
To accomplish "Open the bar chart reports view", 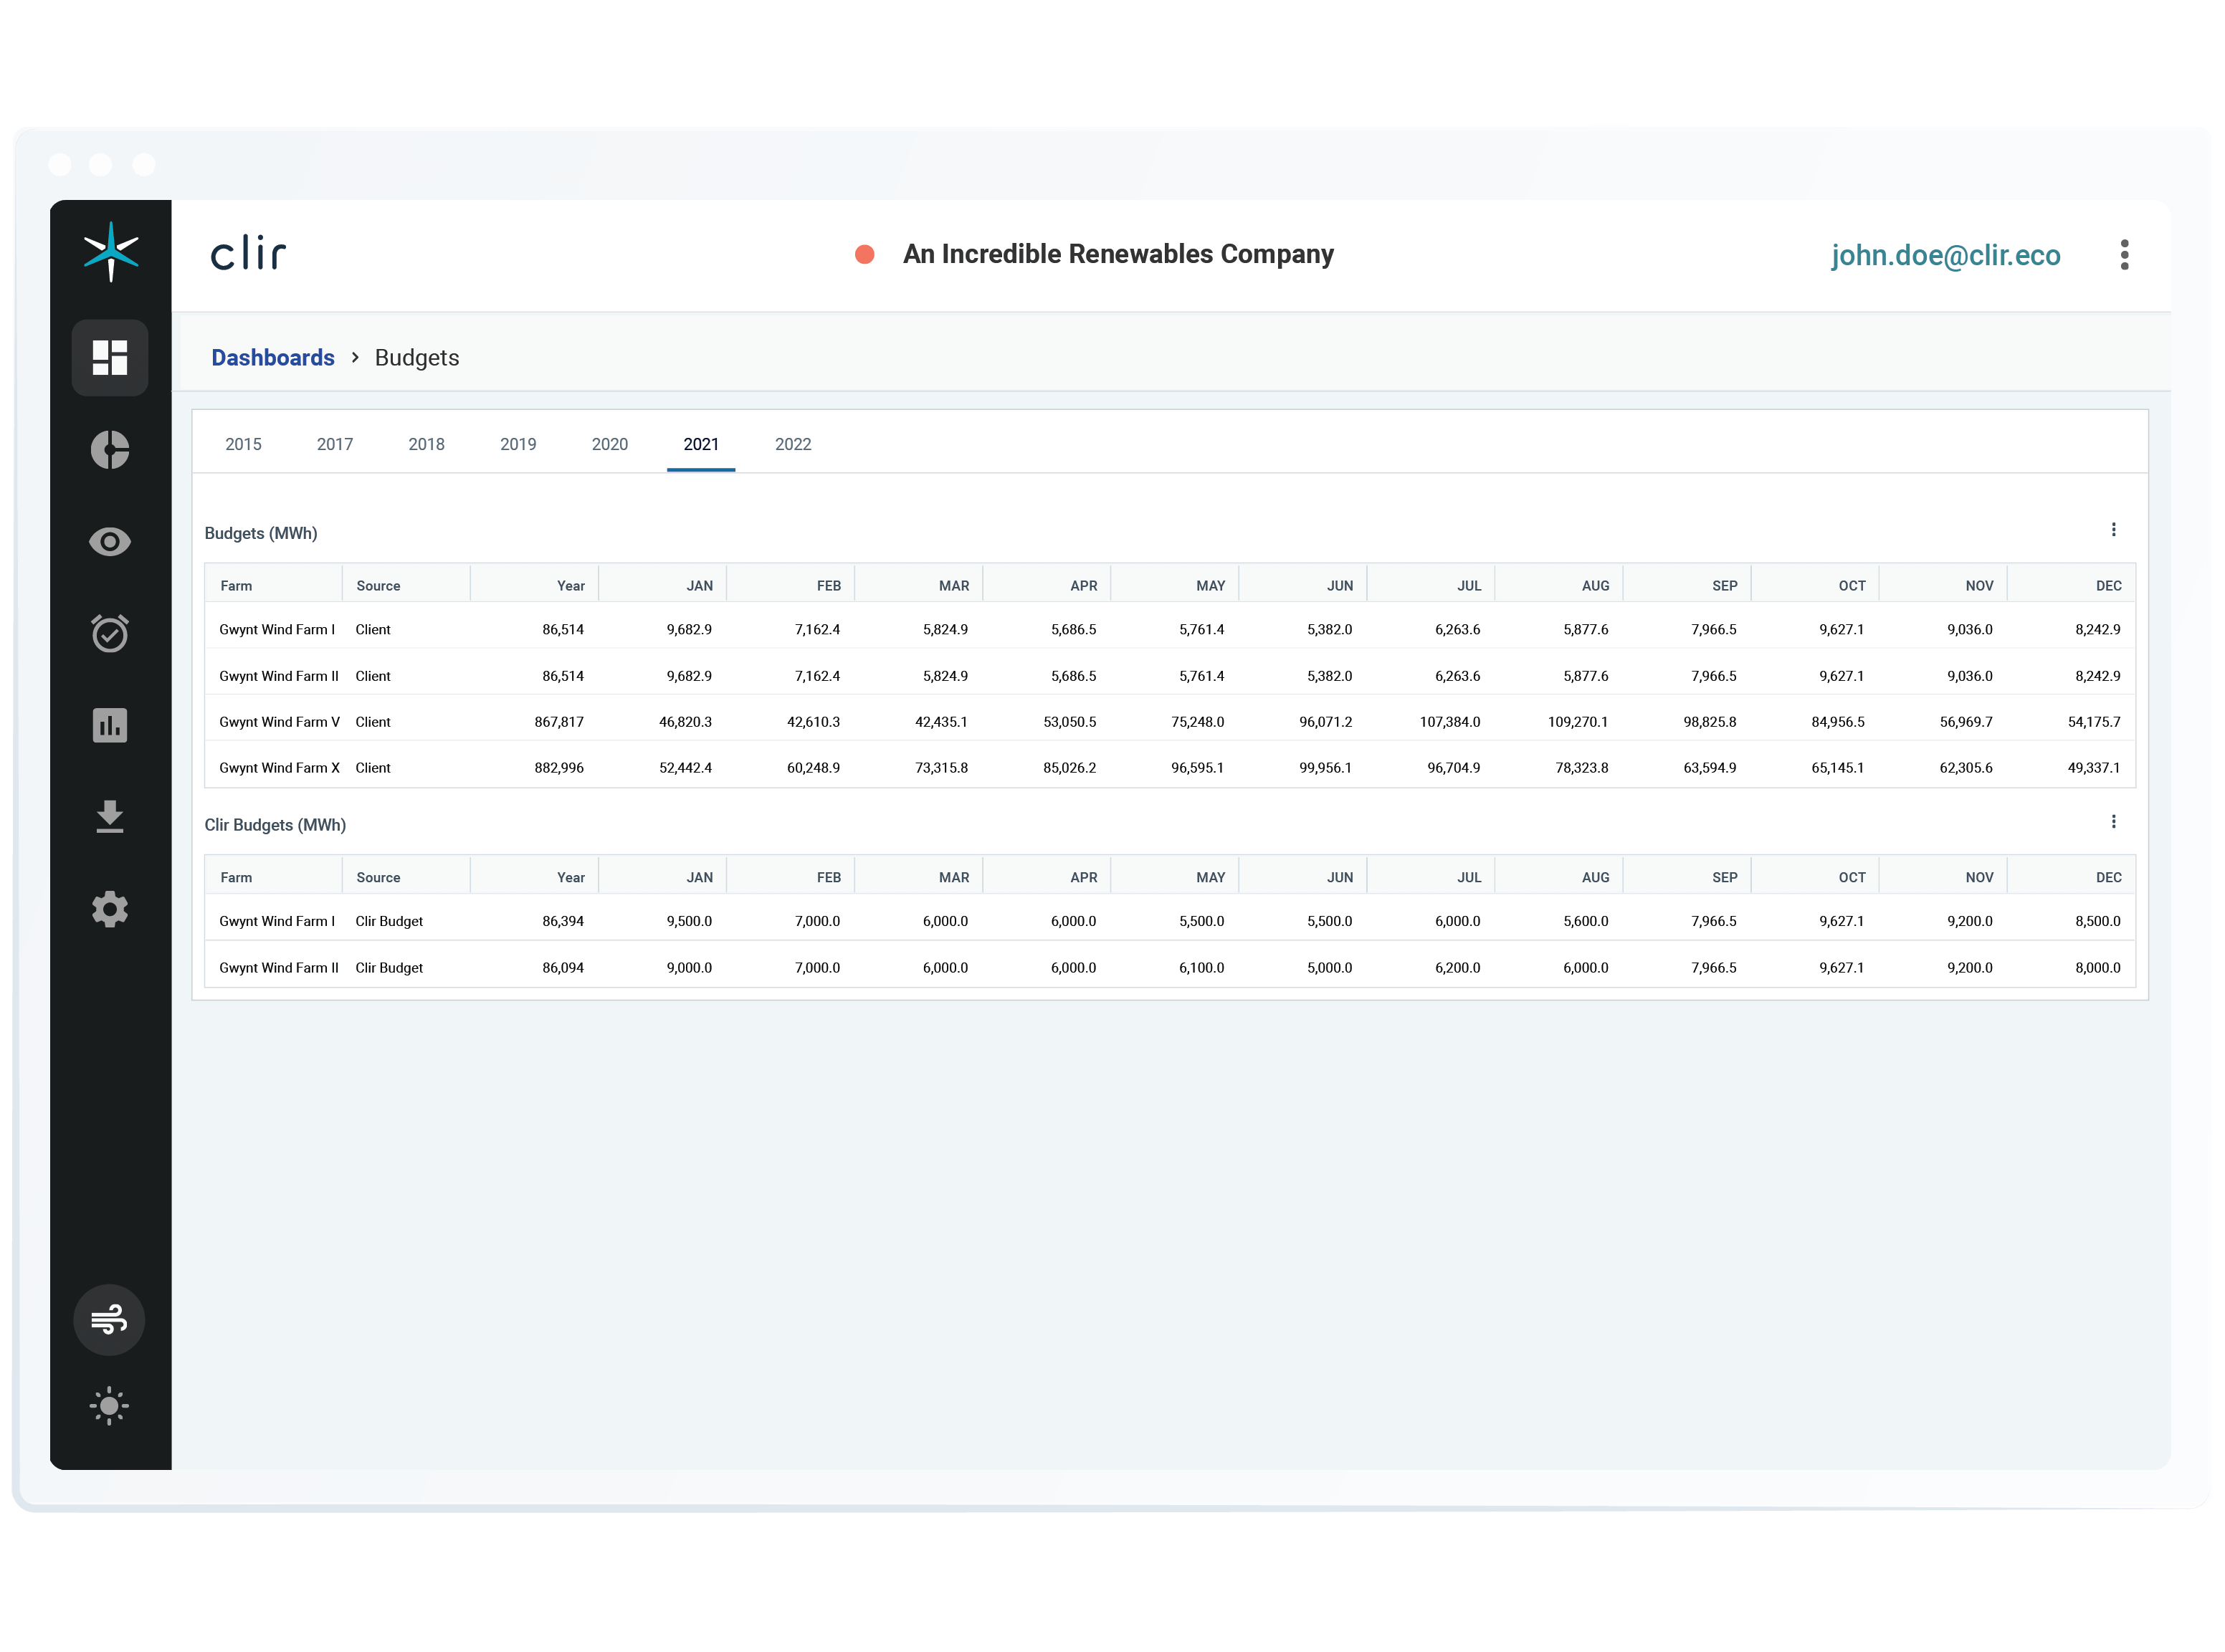I will pyautogui.click(x=110, y=725).
